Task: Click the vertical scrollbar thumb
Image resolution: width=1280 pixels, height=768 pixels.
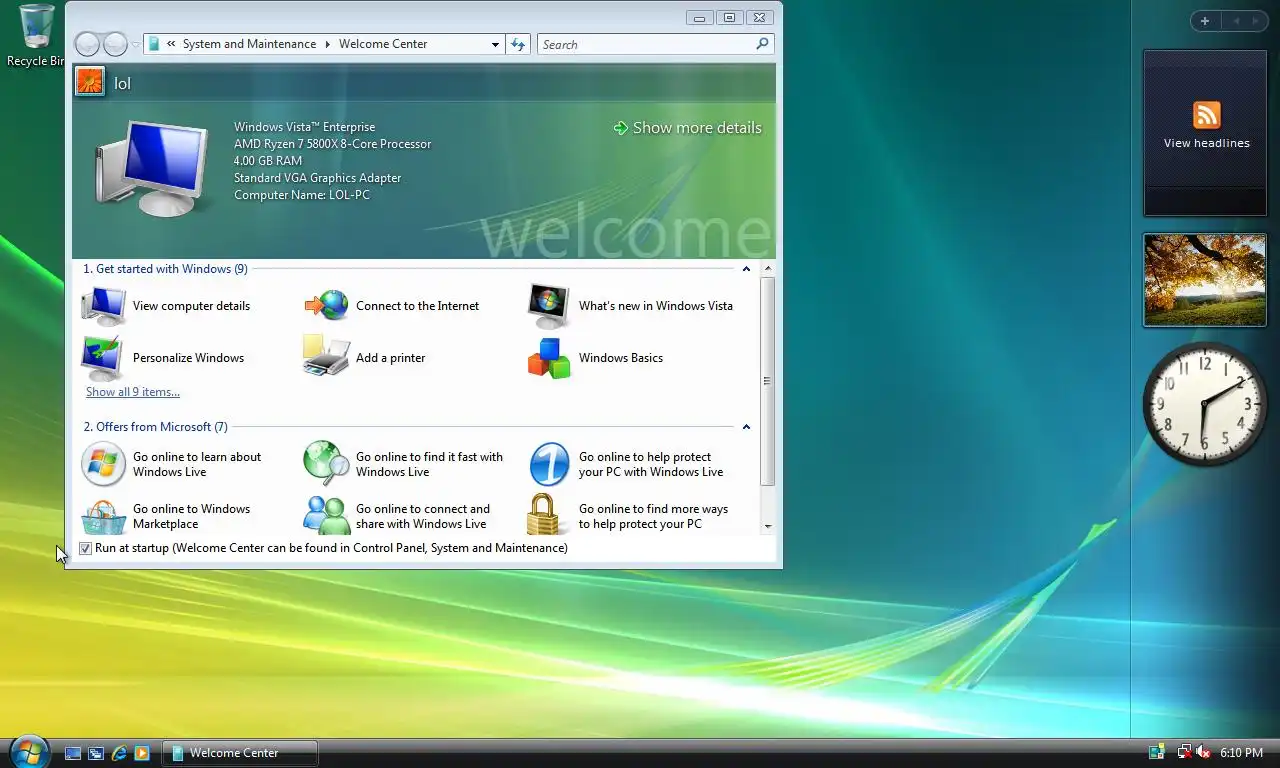Action: (x=768, y=381)
